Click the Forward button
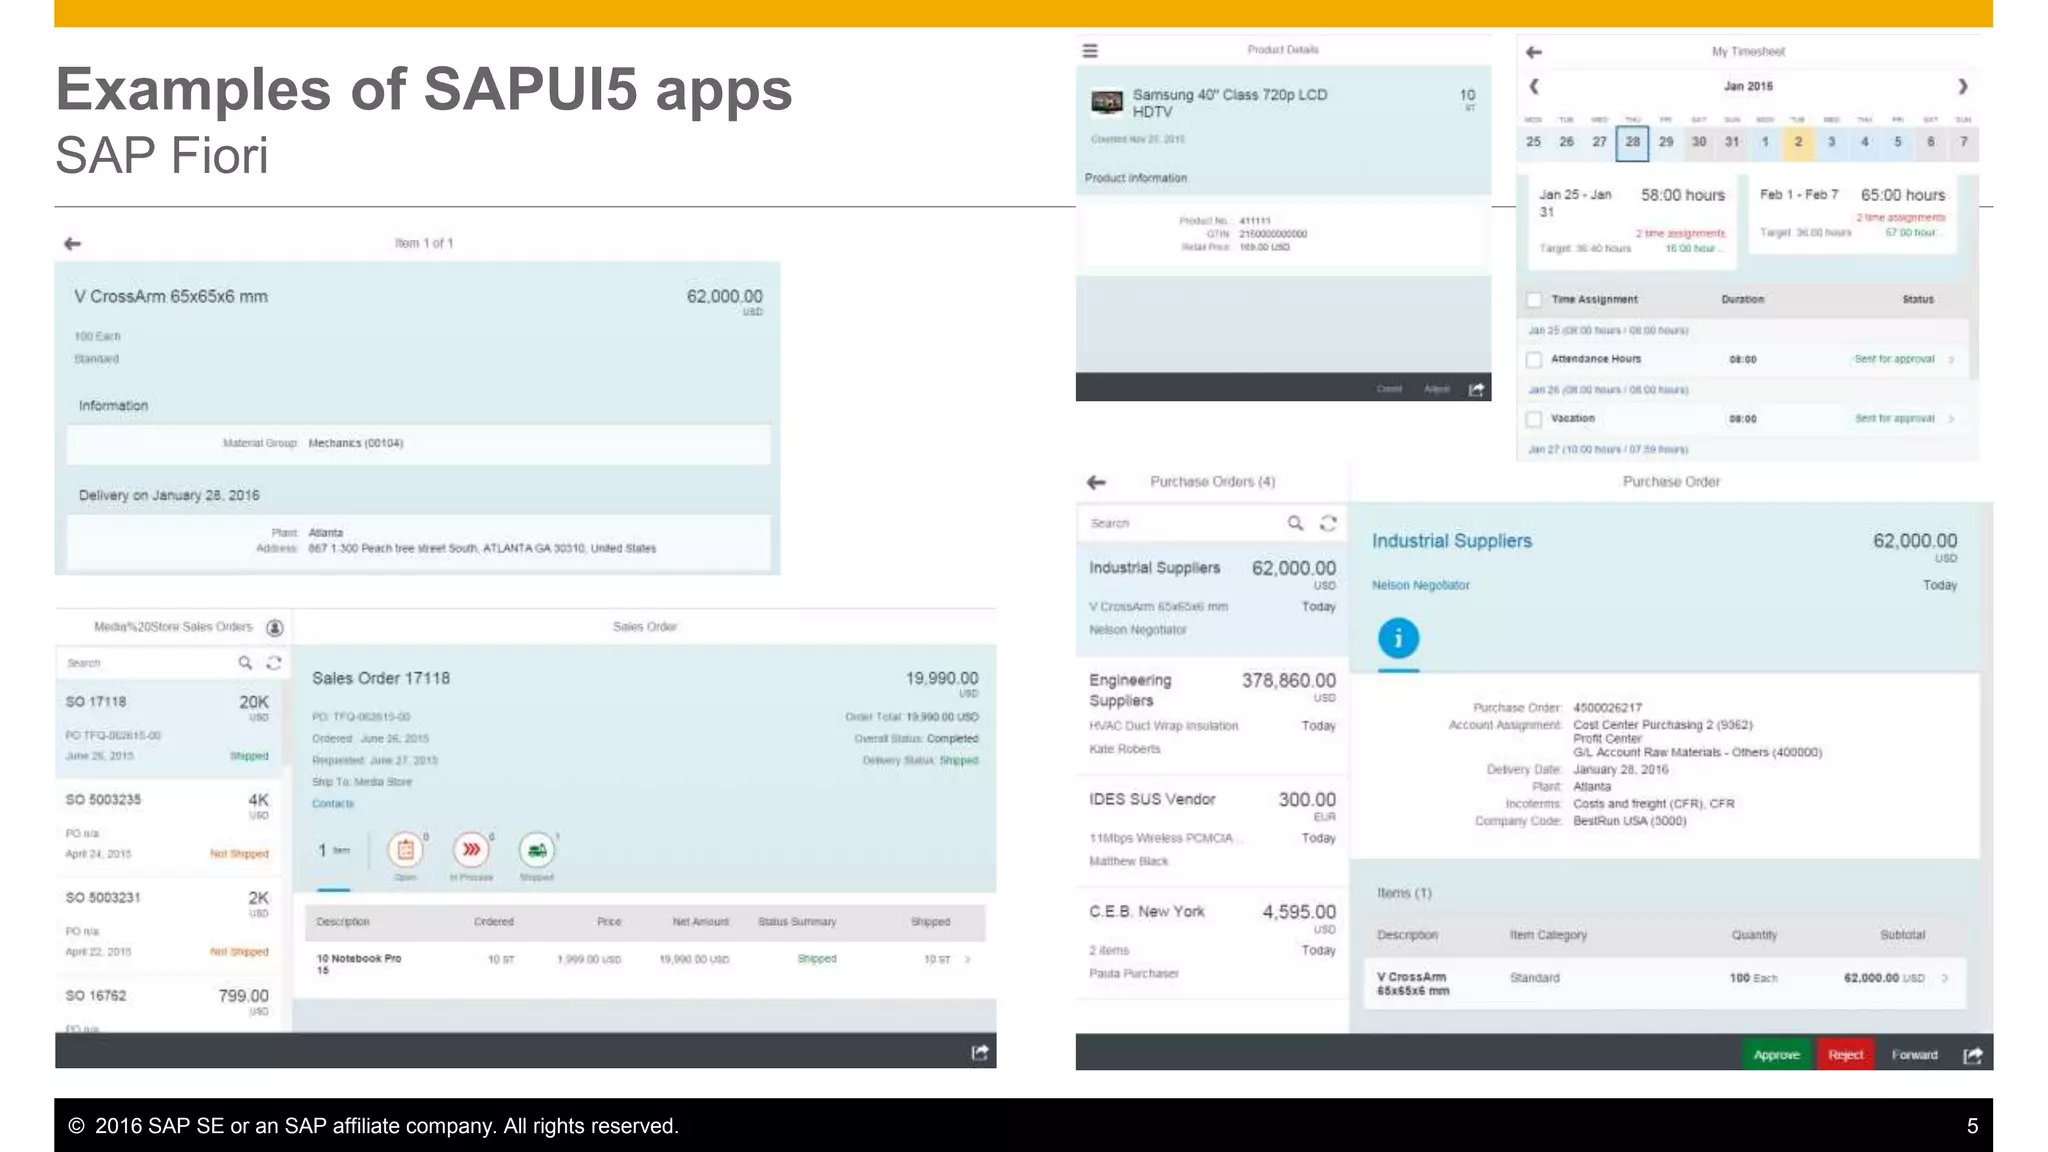The height and width of the screenshot is (1152, 2048). pos(1914,1055)
